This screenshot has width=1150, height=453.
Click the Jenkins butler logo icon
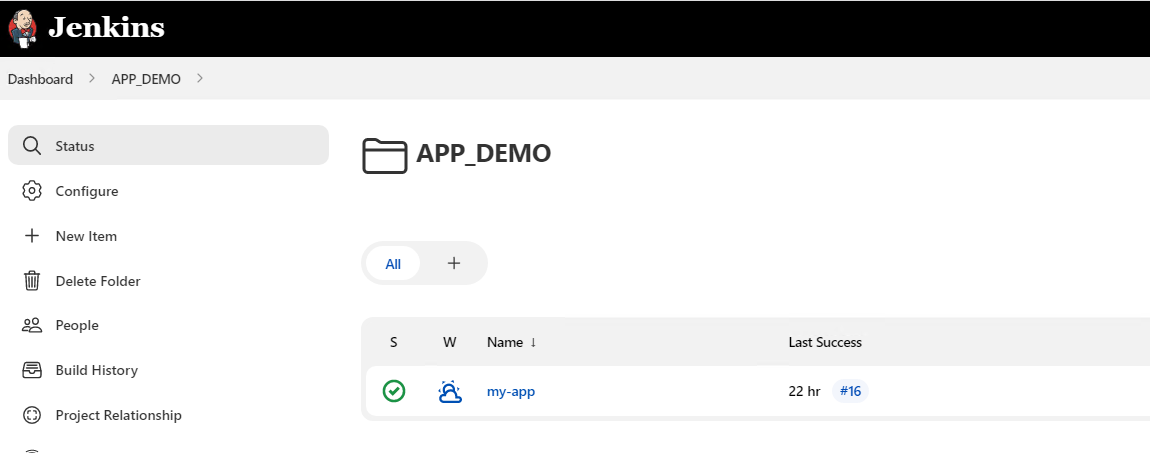22,28
